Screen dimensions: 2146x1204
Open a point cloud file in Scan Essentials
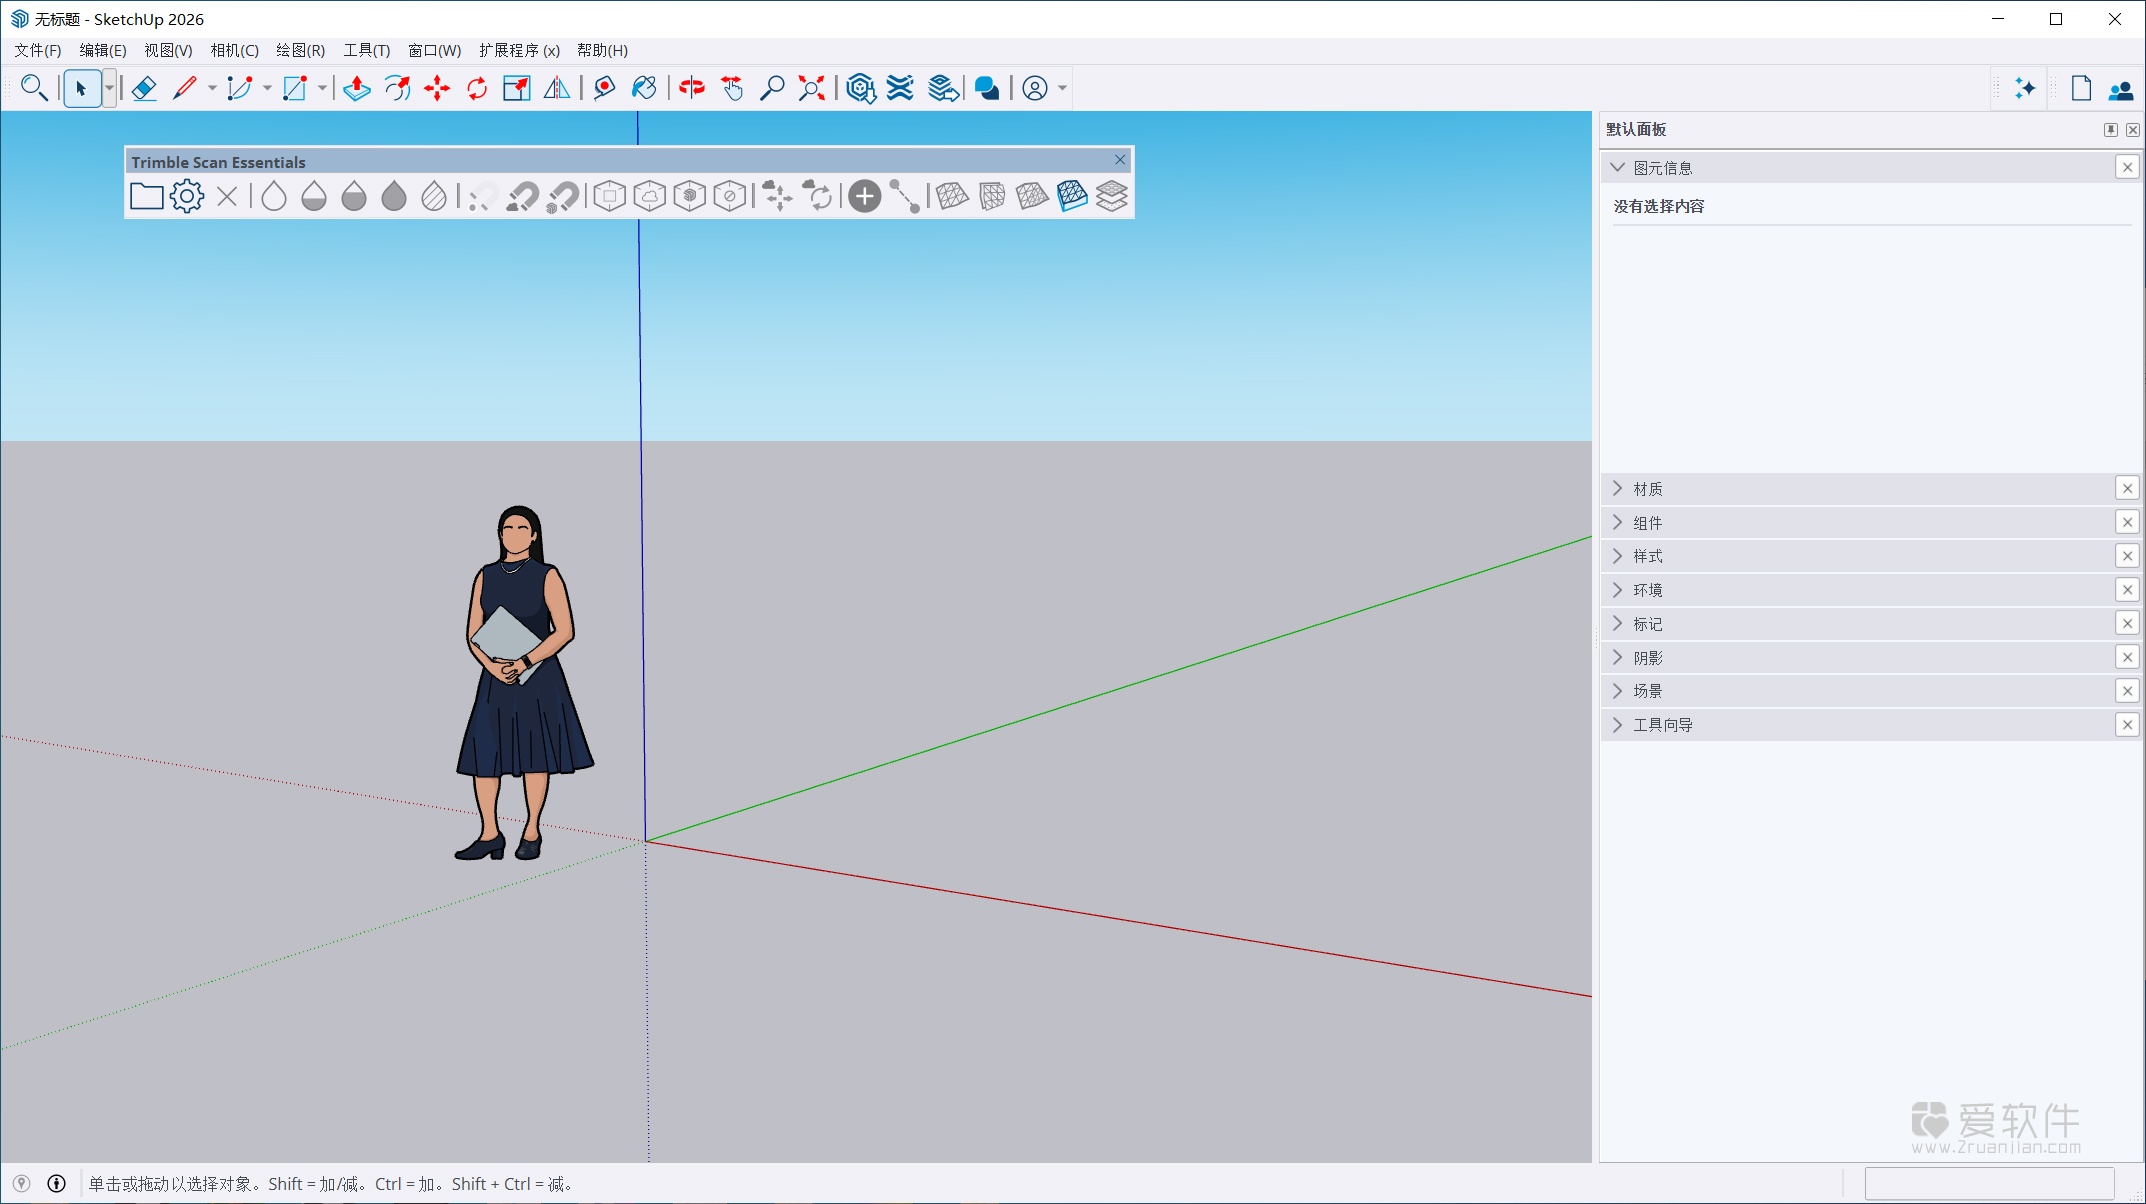click(146, 196)
